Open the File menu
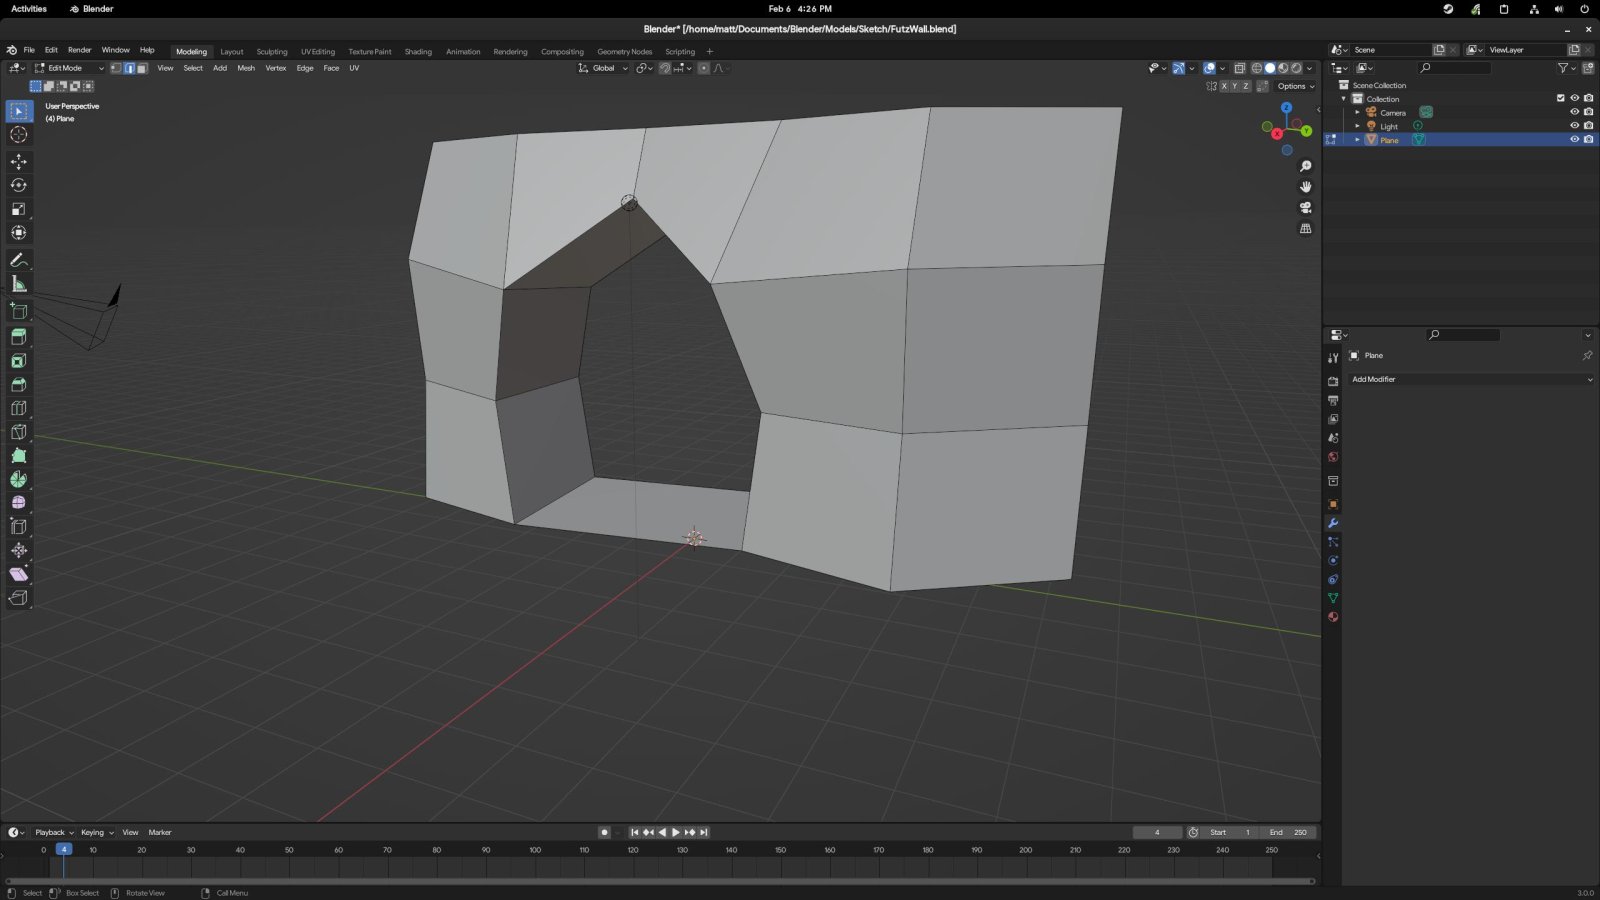Viewport: 1600px width, 900px height. pos(29,50)
